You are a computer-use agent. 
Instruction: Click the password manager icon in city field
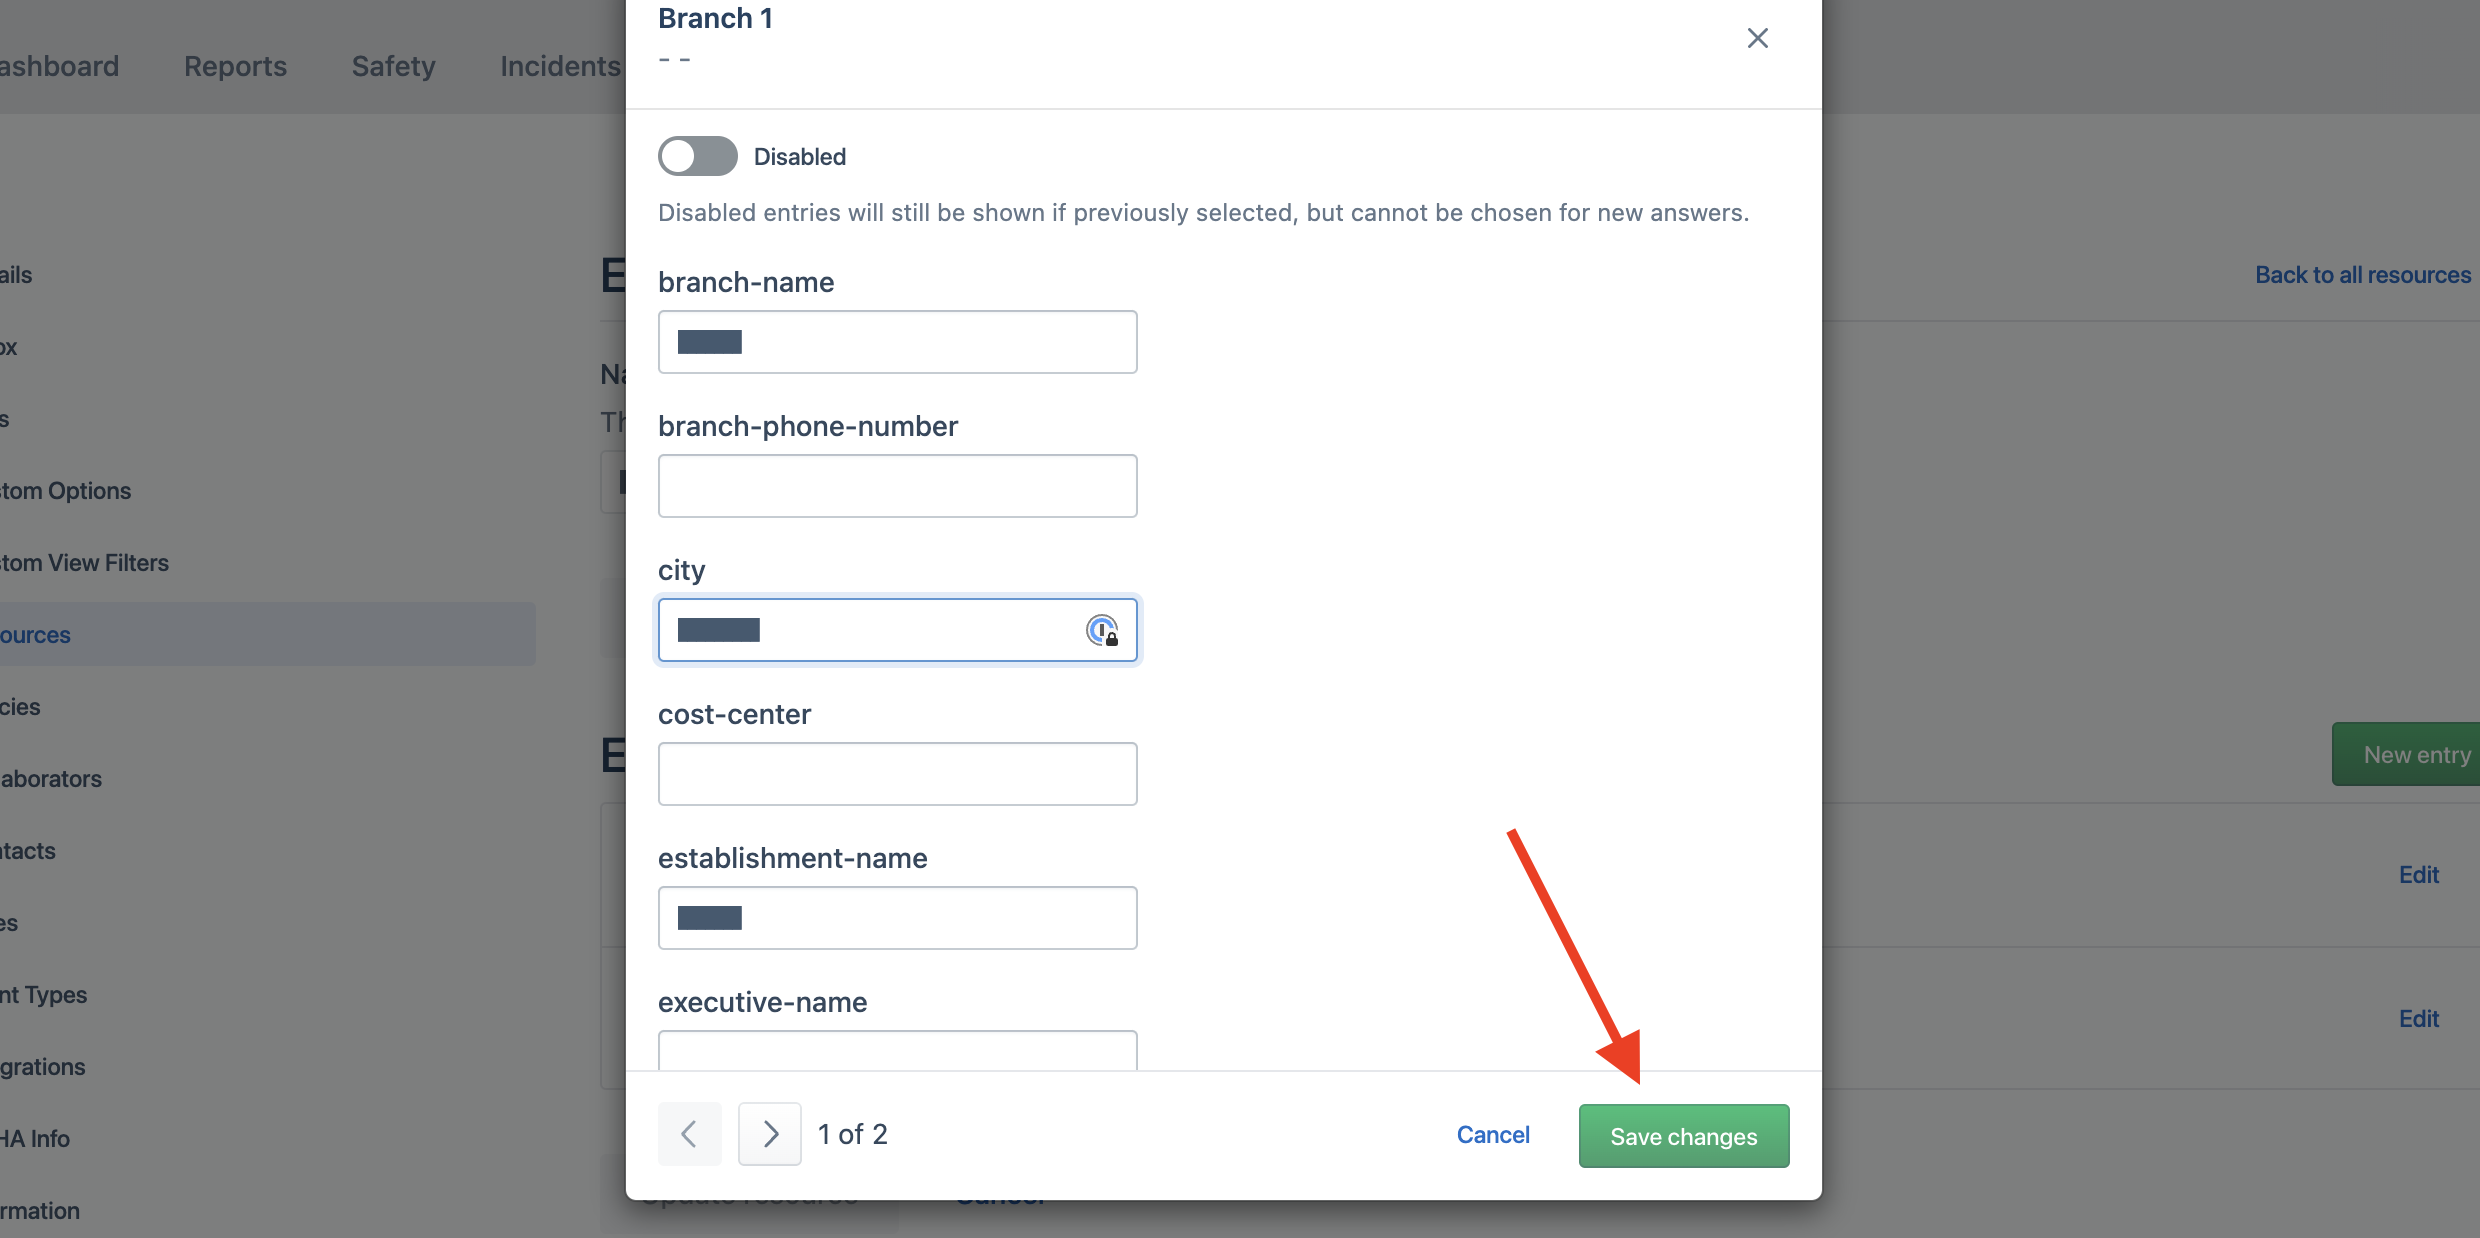[1102, 630]
